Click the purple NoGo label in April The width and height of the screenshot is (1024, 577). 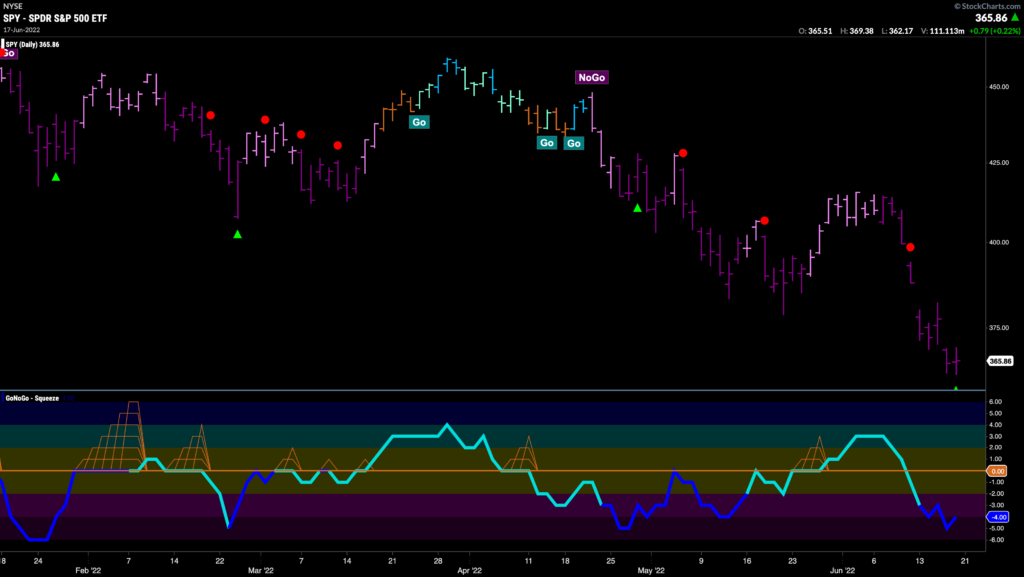point(592,78)
